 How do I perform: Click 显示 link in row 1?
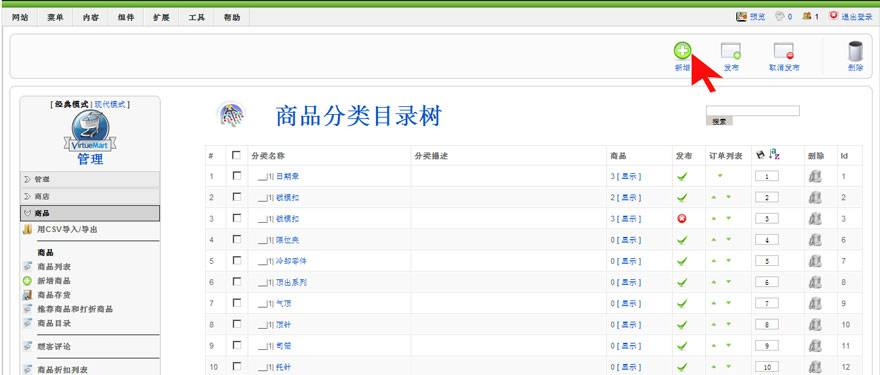(629, 176)
